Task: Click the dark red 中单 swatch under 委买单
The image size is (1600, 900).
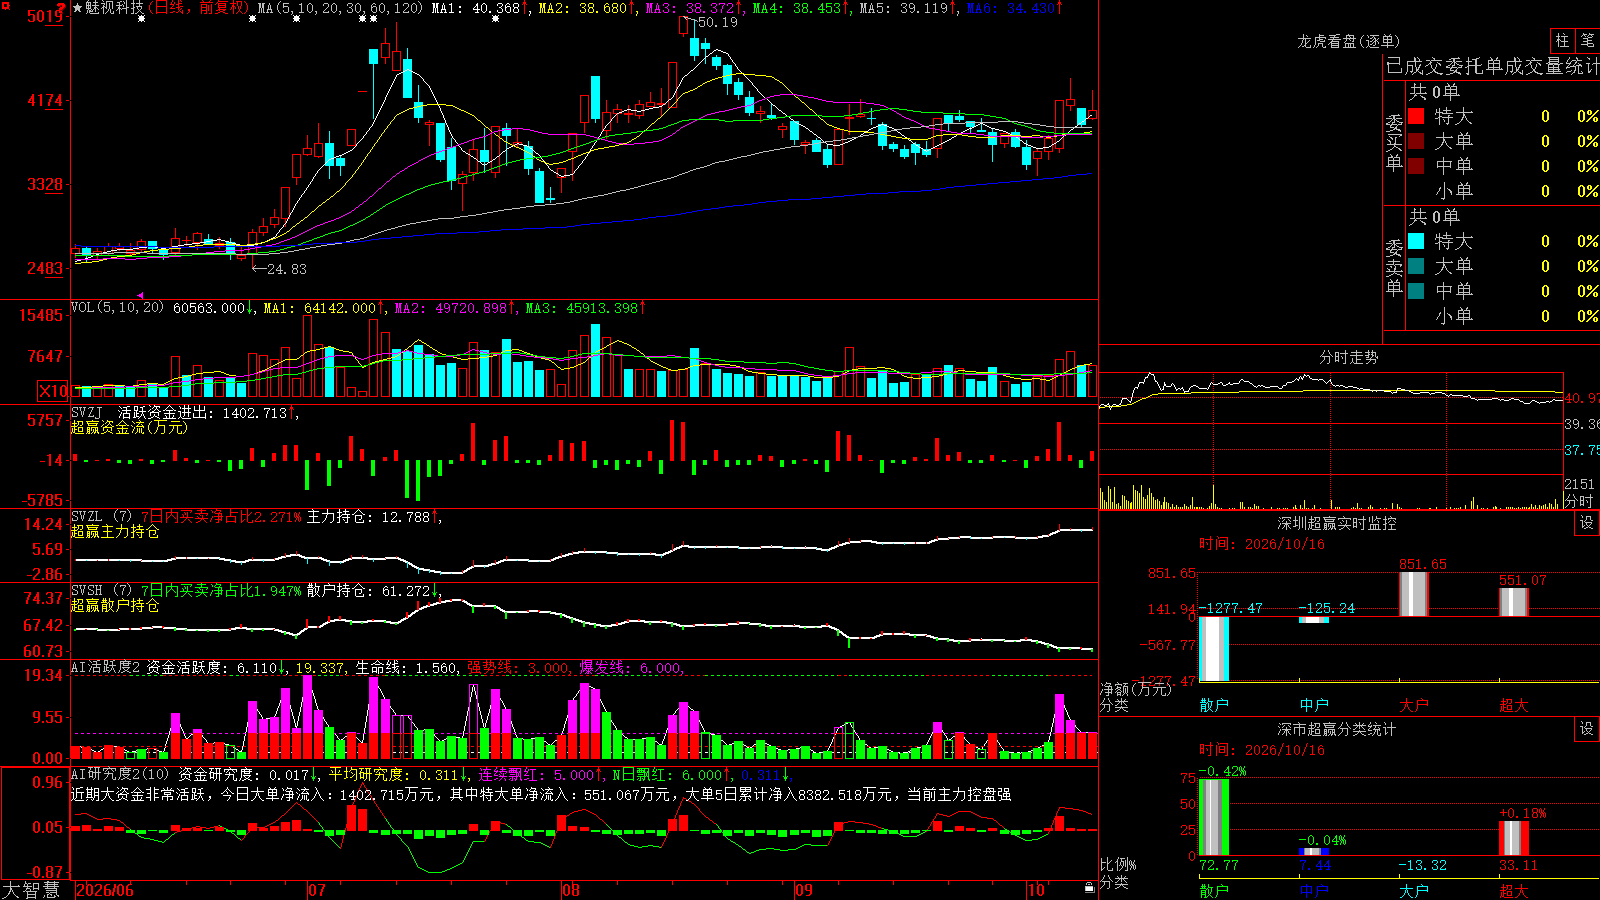Action: [1416, 166]
